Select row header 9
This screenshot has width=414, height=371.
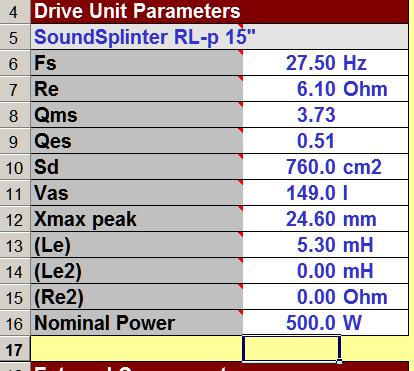(15, 141)
